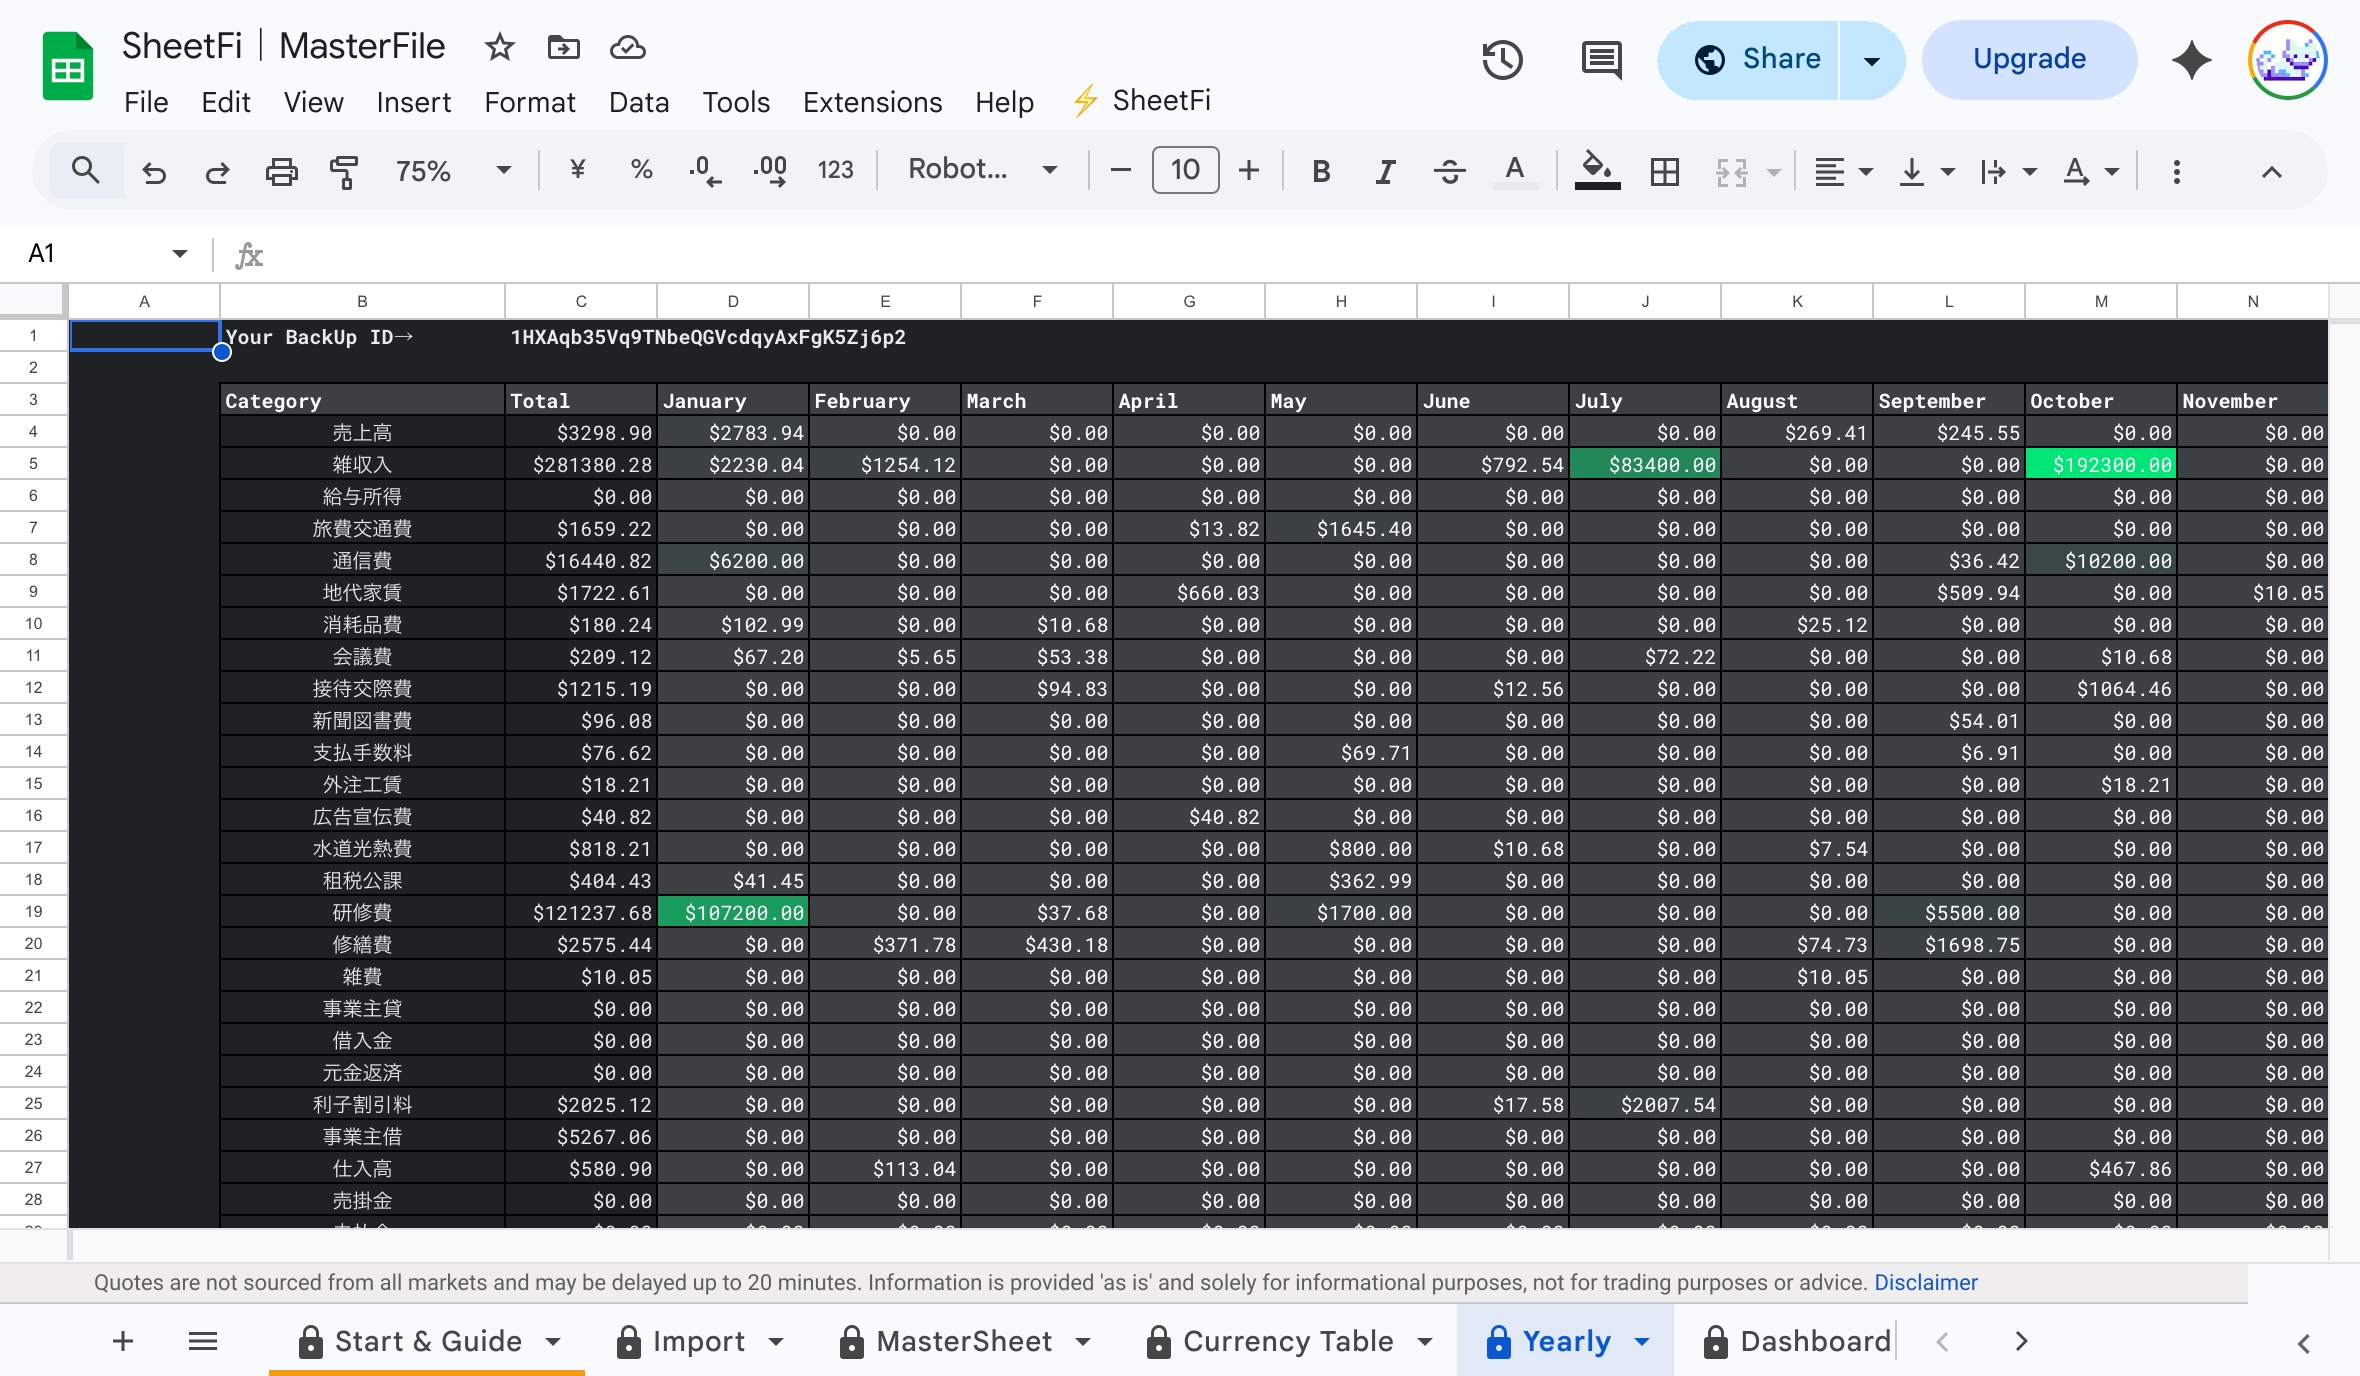Toggle strikethrough formatting
Viewport: 2360px width, 1376px height.
[1449, 172]
